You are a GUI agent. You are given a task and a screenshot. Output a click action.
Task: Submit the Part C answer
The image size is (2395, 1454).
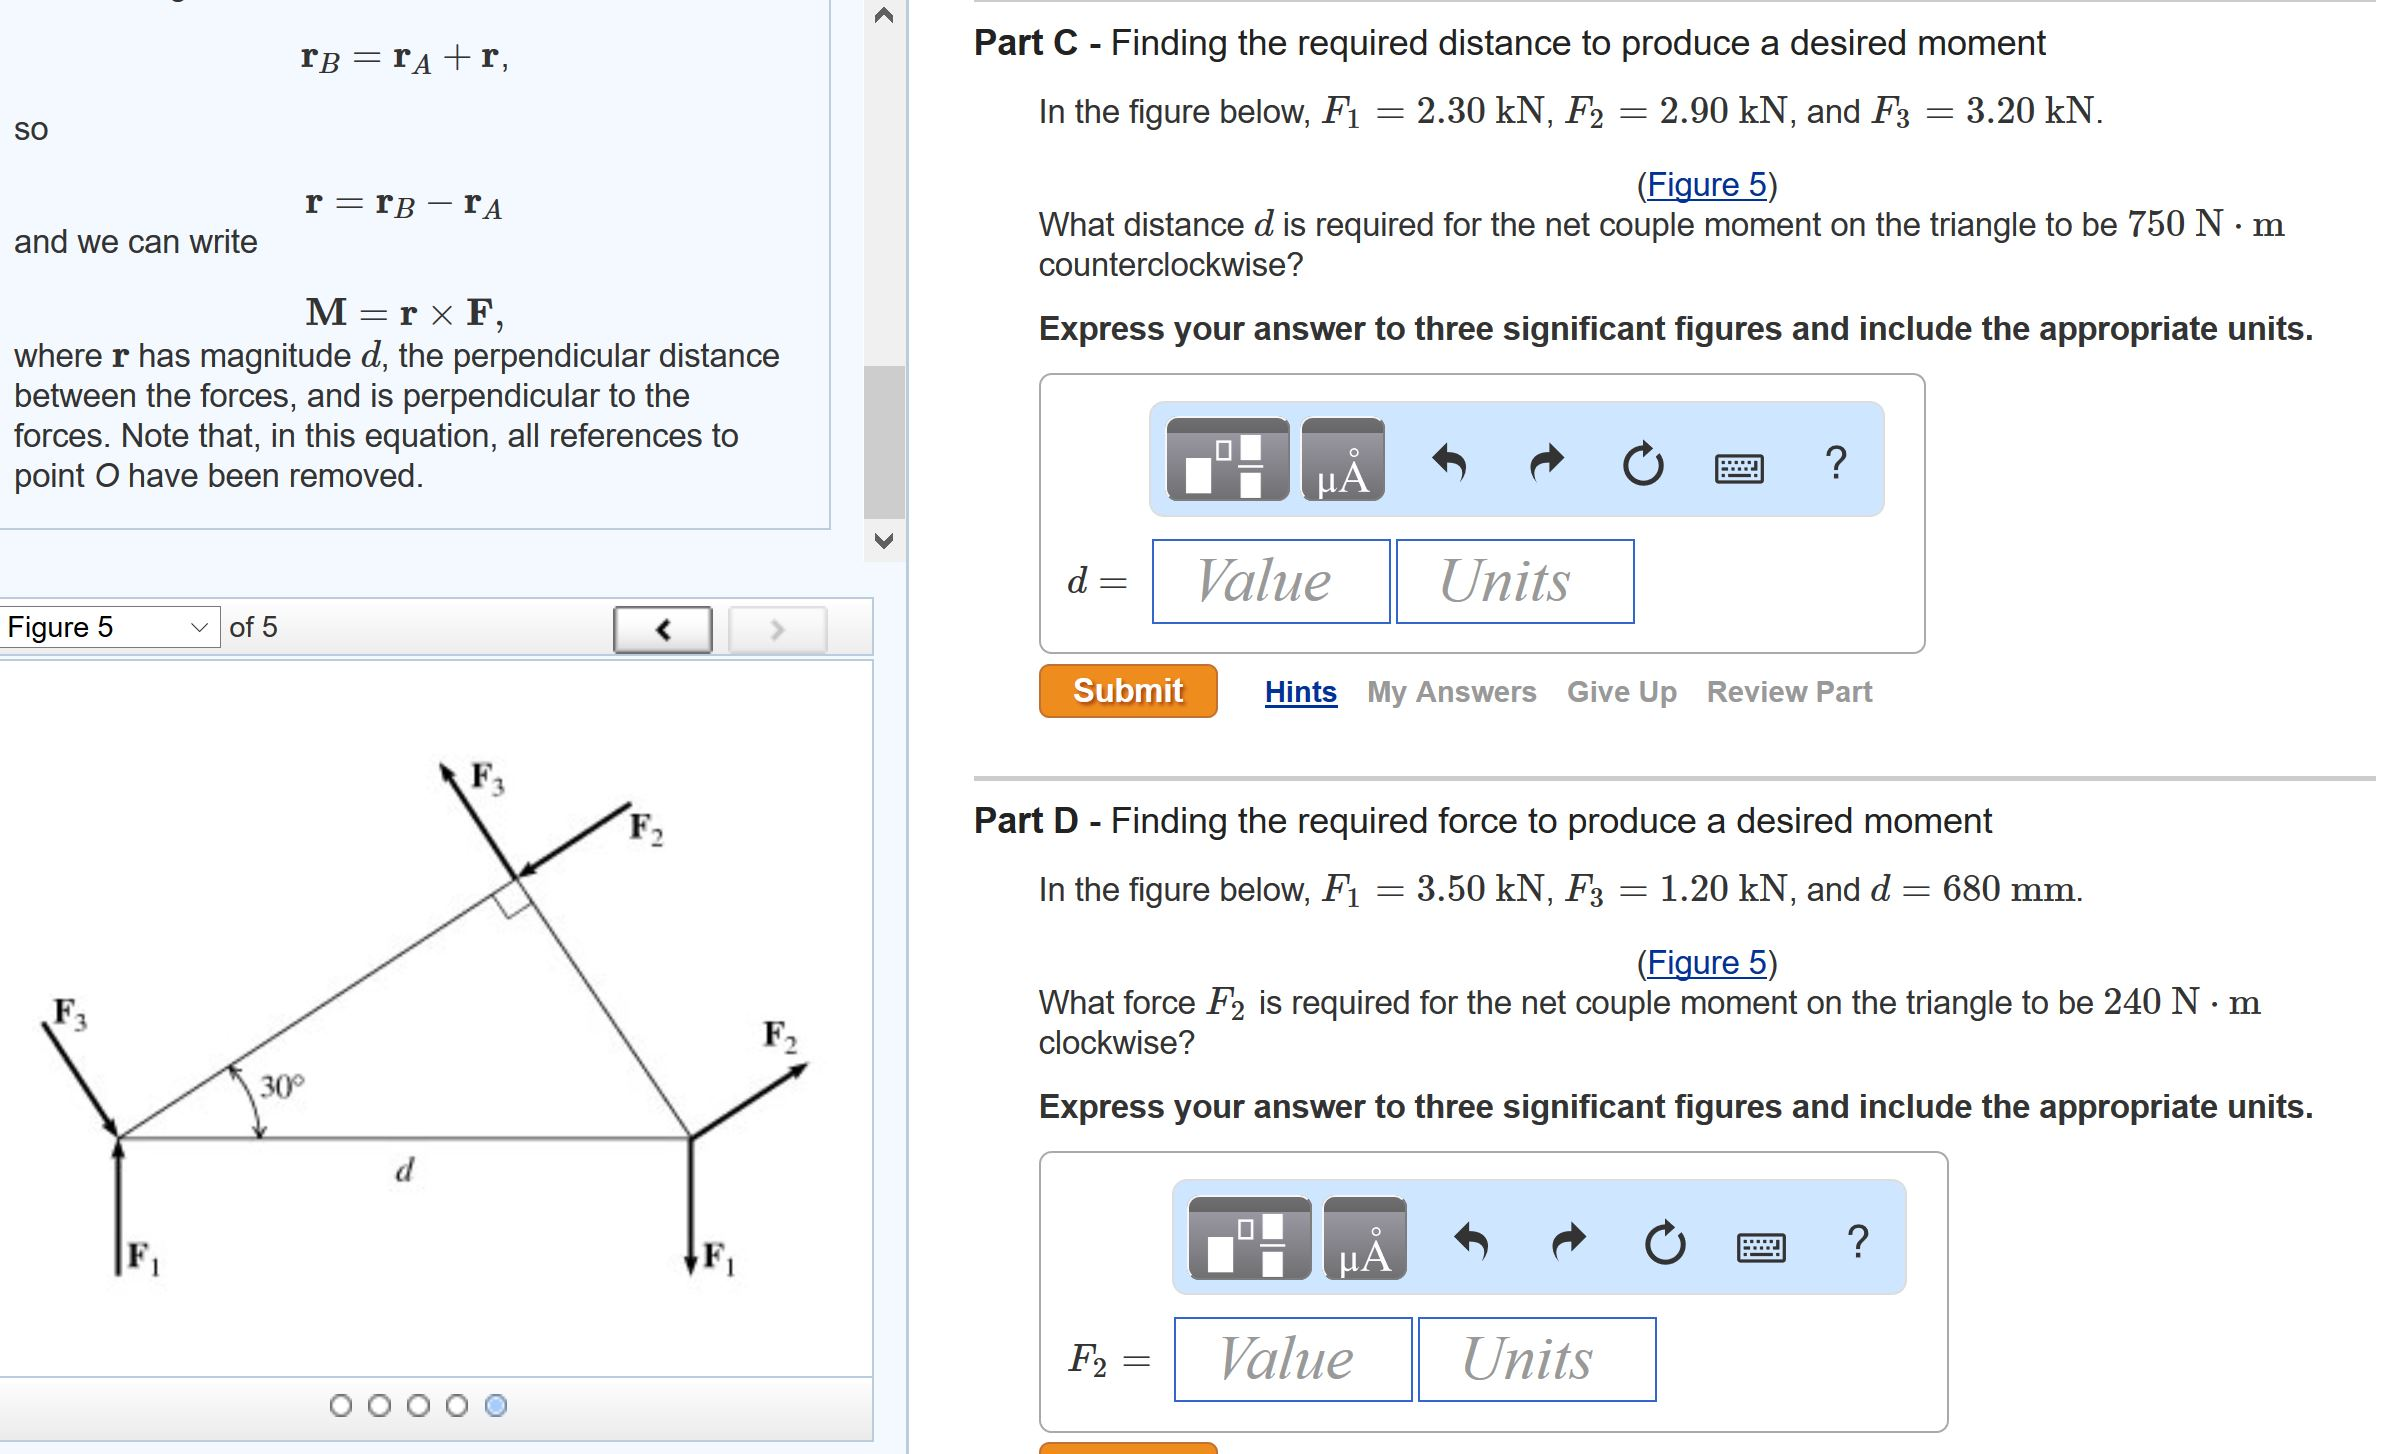click(x=1127, y=689)
